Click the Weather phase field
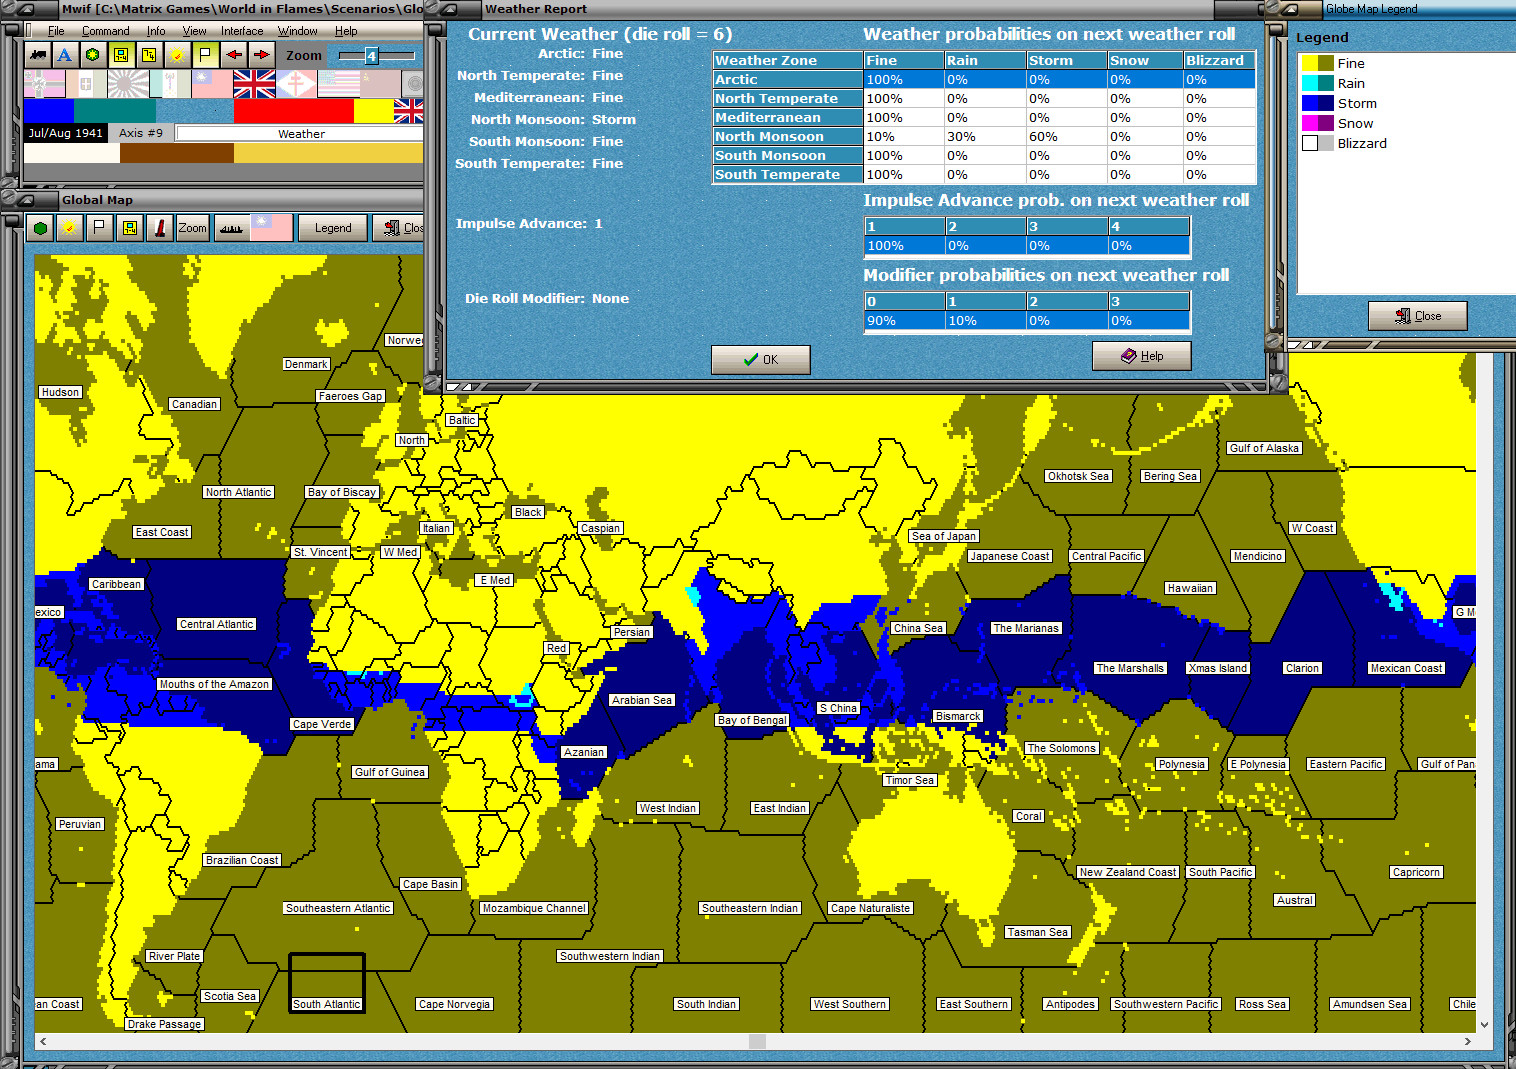Viewport: 1516px width, 1069px height. 300,133
